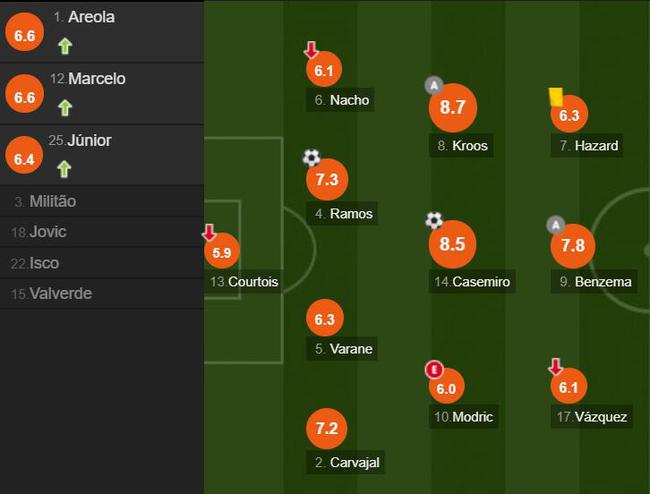Open Carvajal's 7.2 rating bubble
650x494 pixels.
(x=326, y=429)
